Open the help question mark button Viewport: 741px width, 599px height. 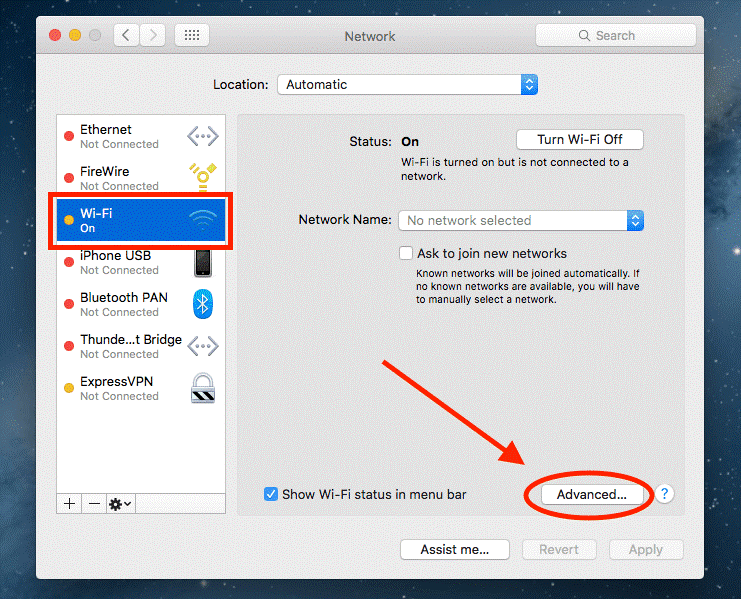click(665, 494)
